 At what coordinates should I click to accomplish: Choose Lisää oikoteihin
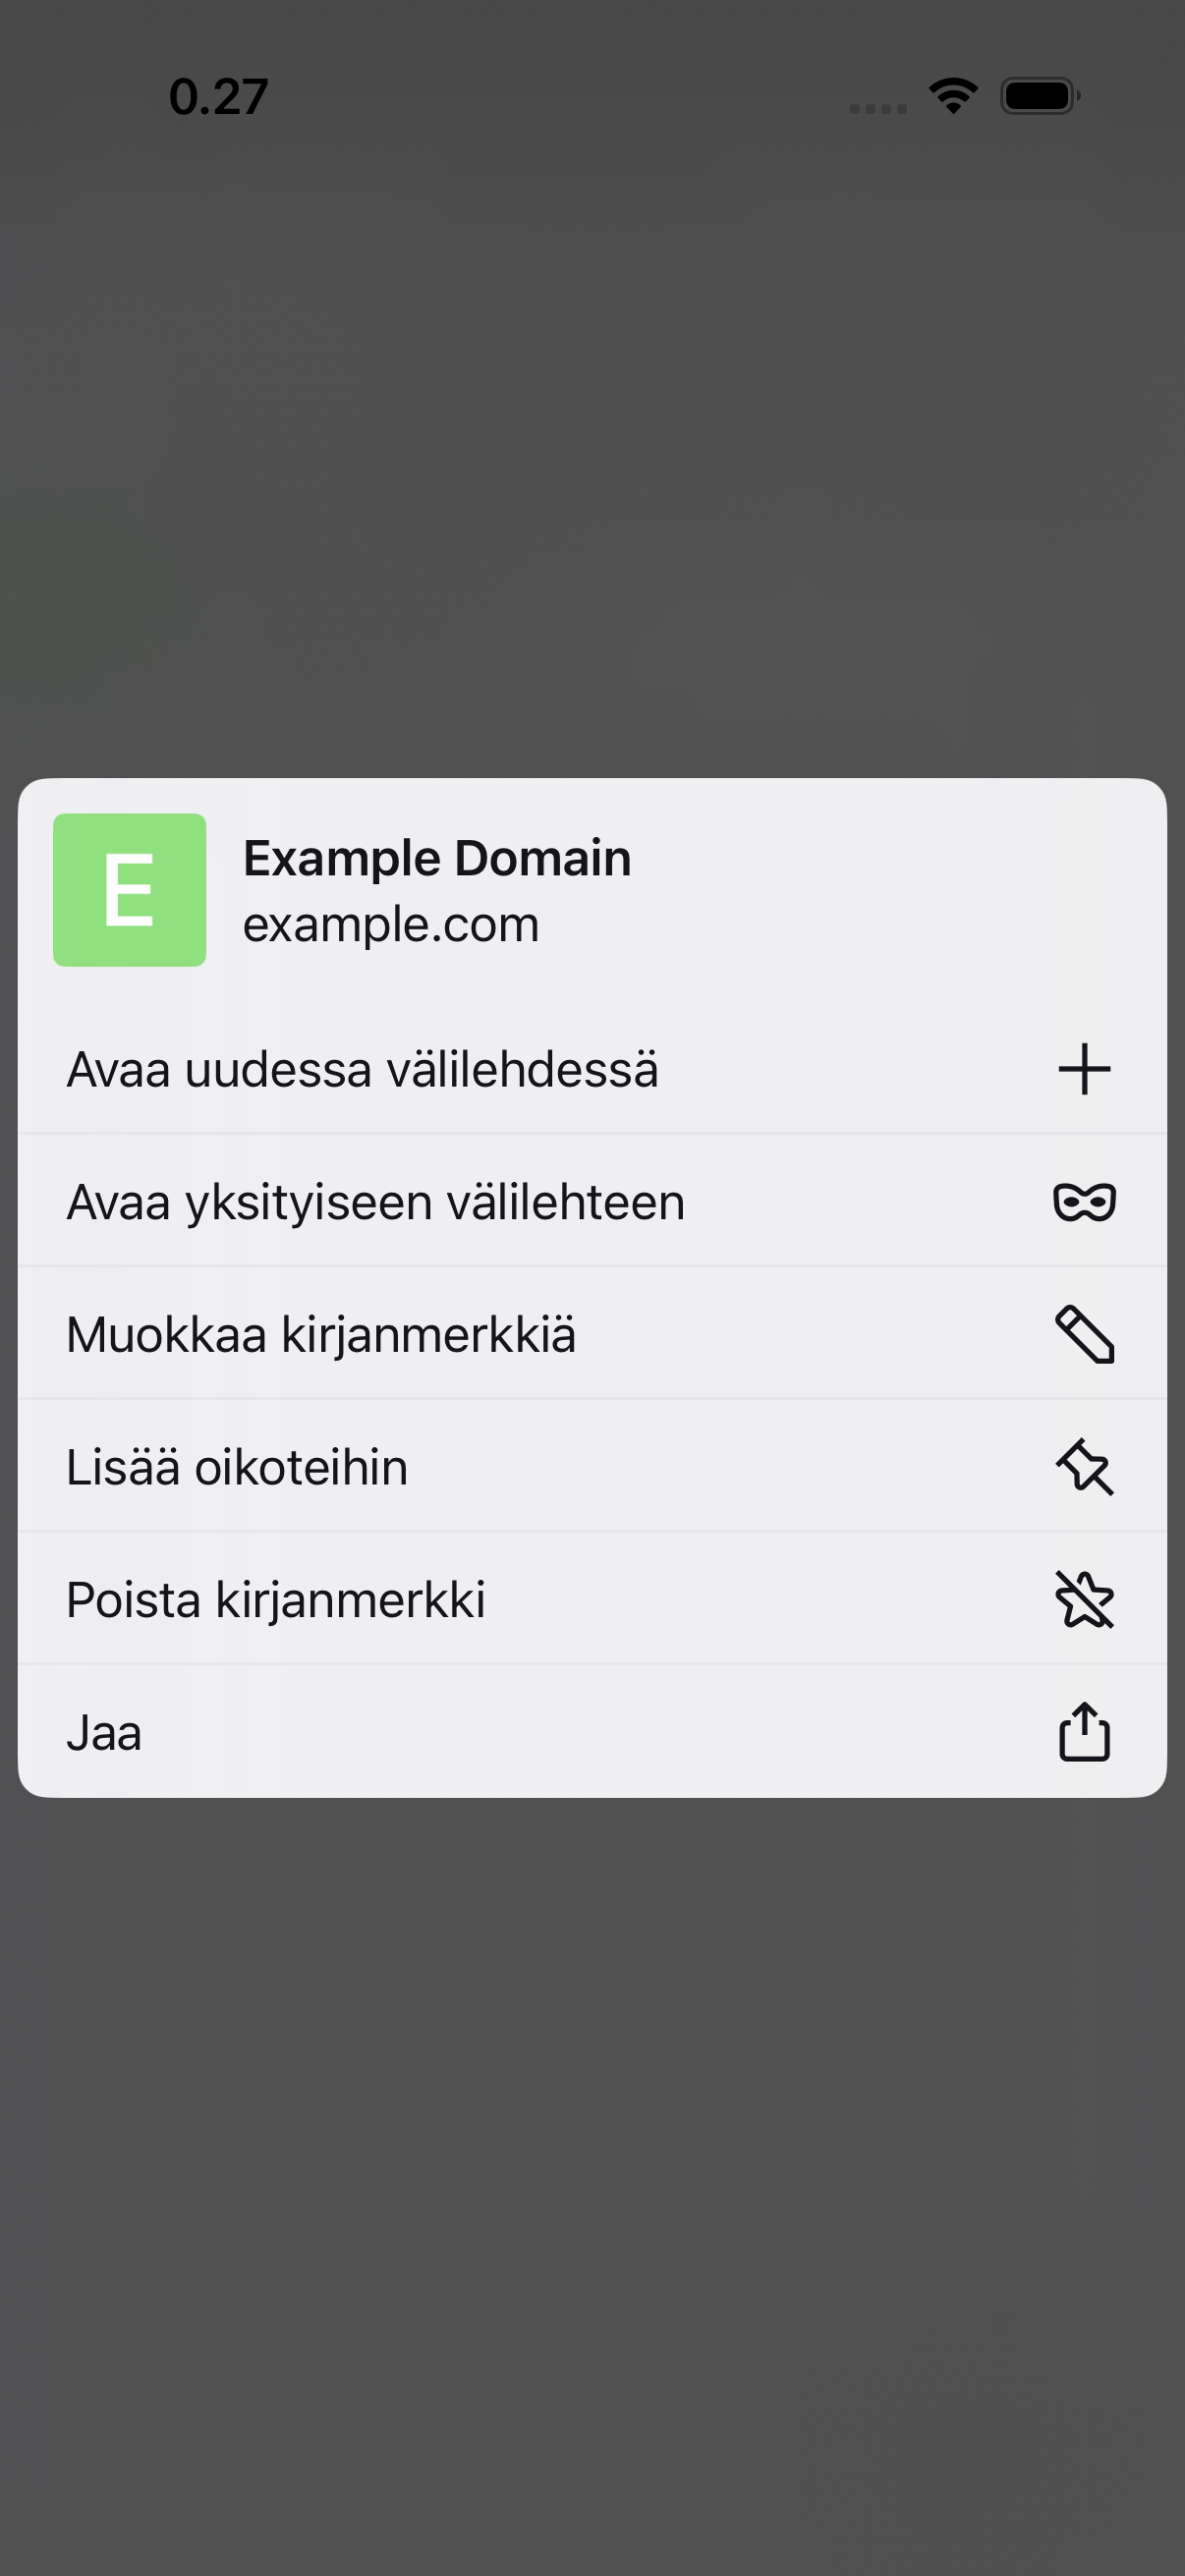(592, 1467)
